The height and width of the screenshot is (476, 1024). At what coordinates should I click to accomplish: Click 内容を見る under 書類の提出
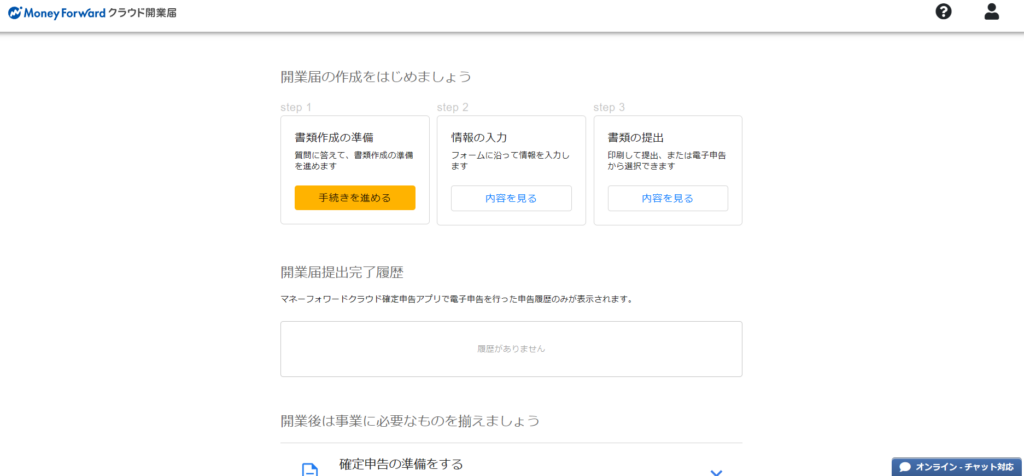pos(667,198)
